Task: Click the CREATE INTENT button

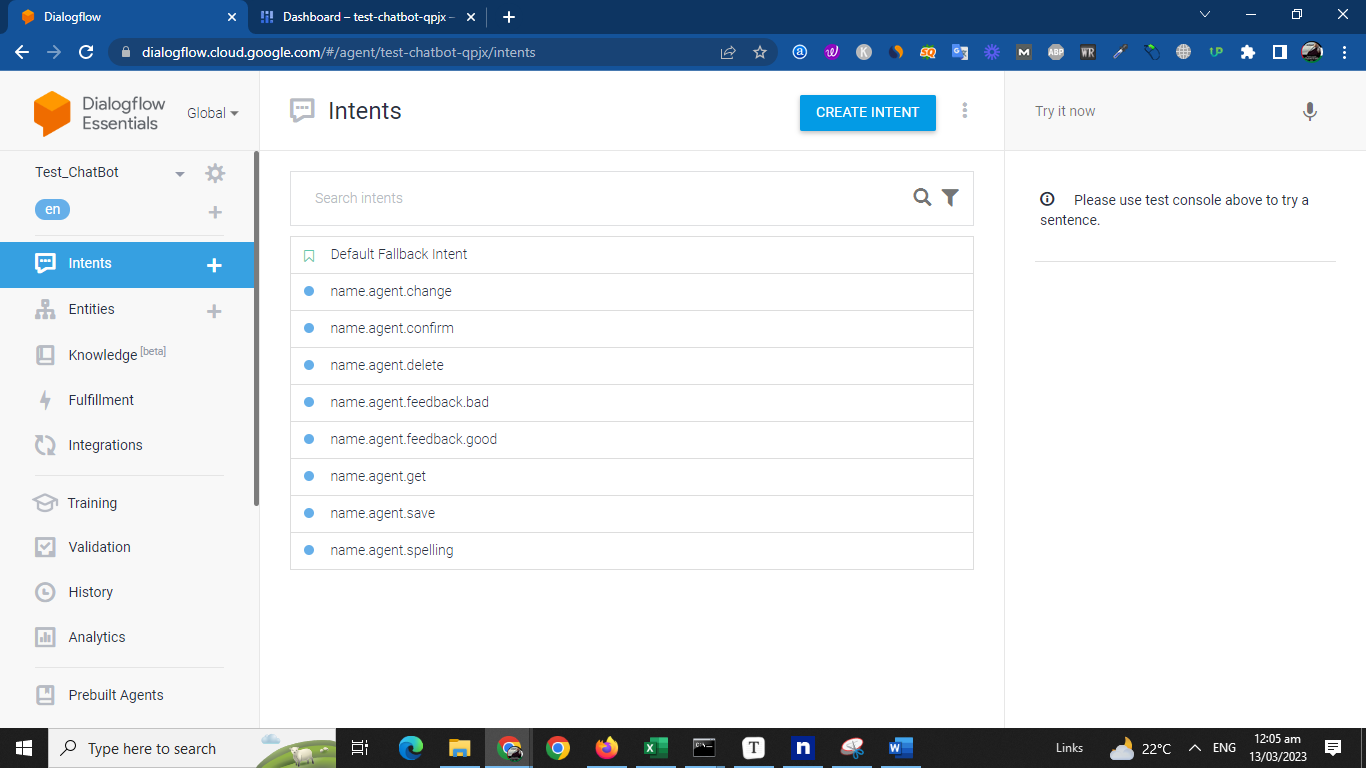Action: [867, 112]
